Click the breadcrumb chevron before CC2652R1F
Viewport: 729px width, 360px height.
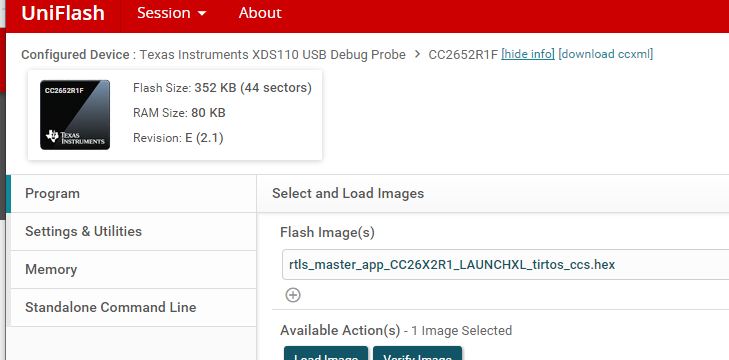[417, 55]
